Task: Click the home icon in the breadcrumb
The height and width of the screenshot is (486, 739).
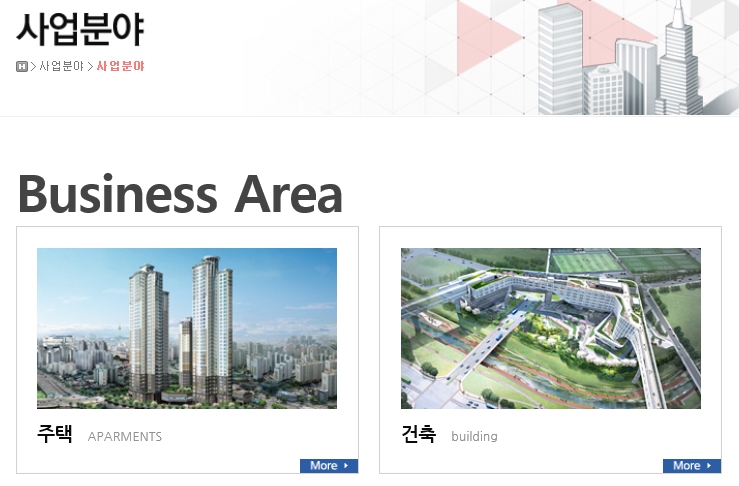Action: click(x=22, y=66)
